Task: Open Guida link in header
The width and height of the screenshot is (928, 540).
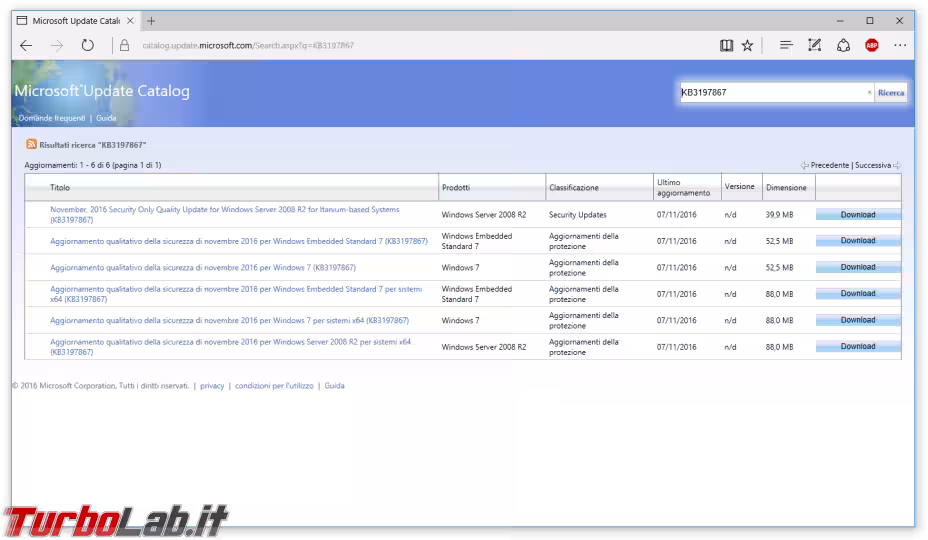Action: click(106, 118)
